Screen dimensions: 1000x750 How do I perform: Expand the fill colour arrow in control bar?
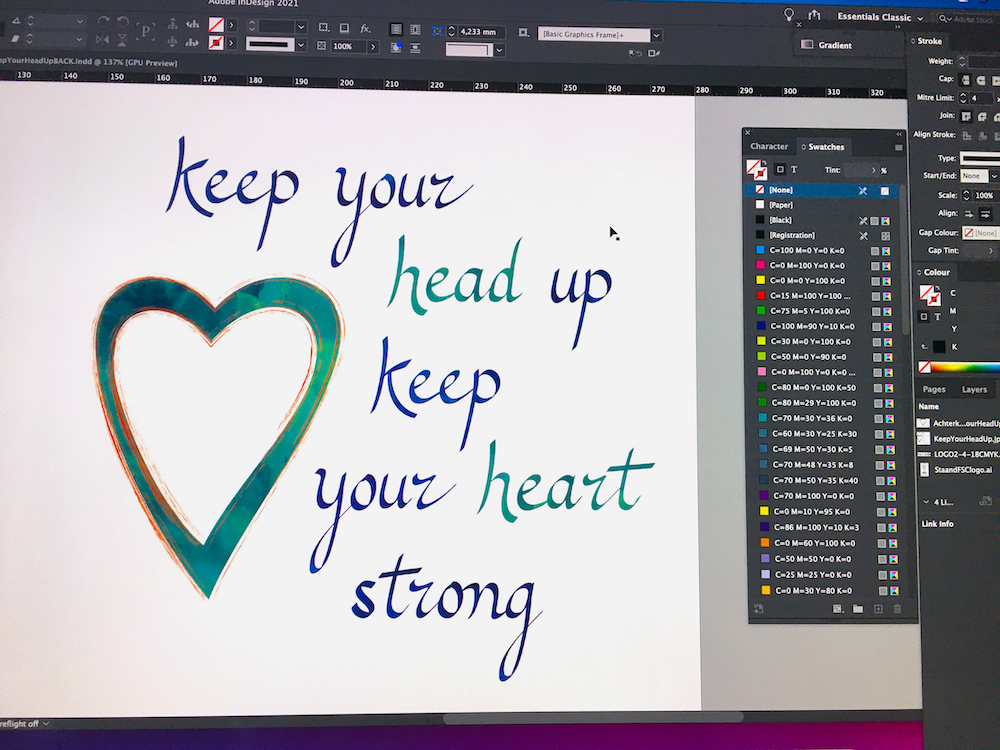(232, 26)
